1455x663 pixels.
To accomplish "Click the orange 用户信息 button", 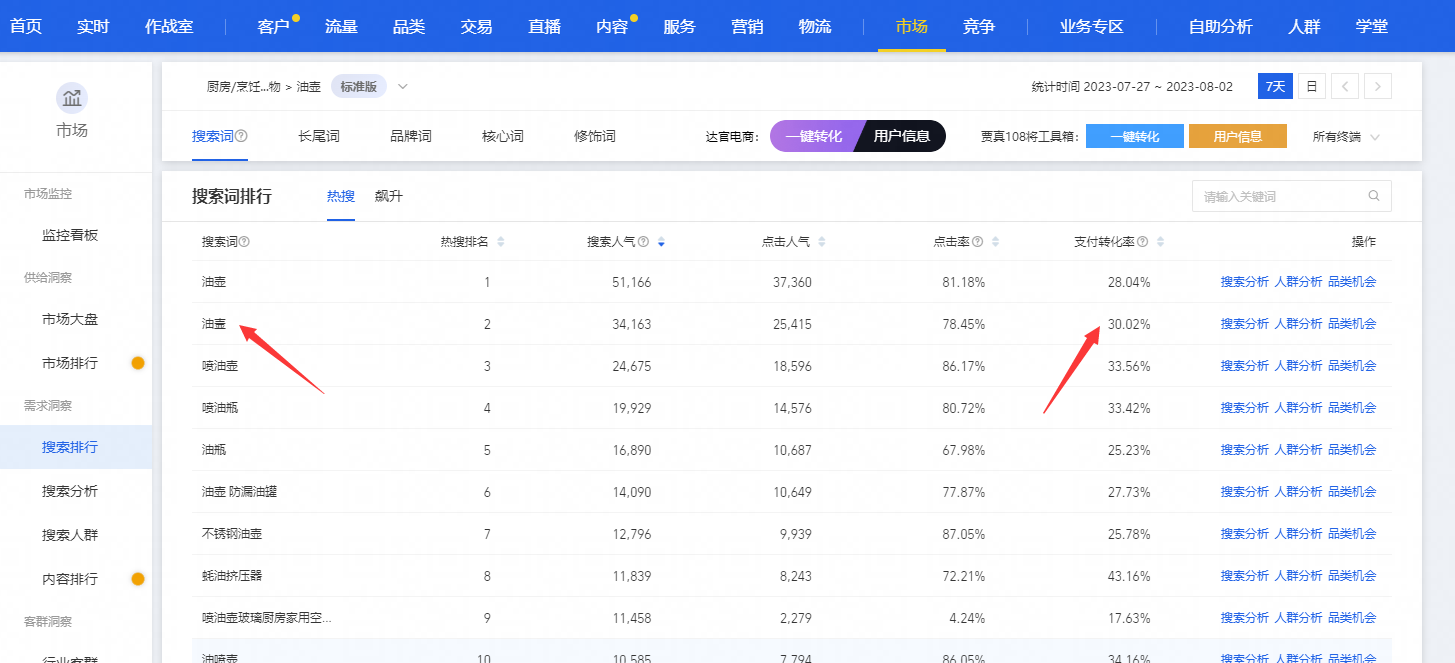I will coord(1237,137).
